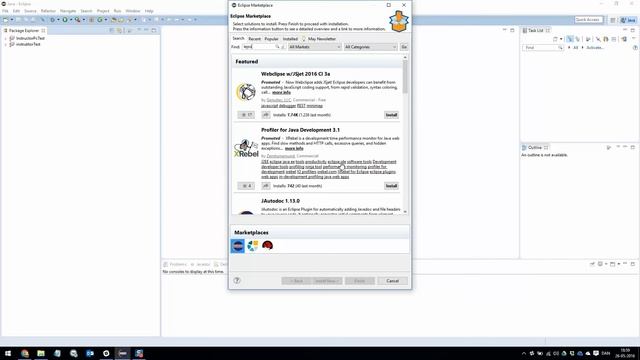Open Genuitec LLC vendor link

[279, 100]
